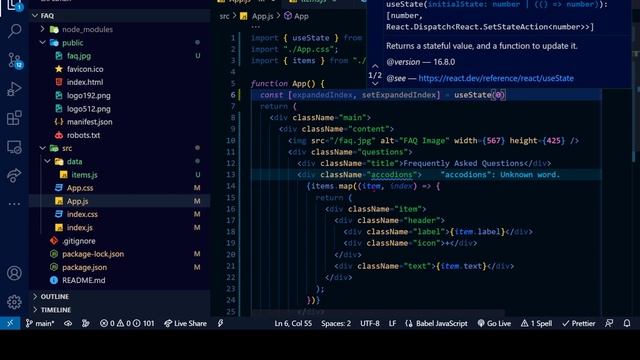
Task: Show previous signature in hint popup
Action: (375, 66)
